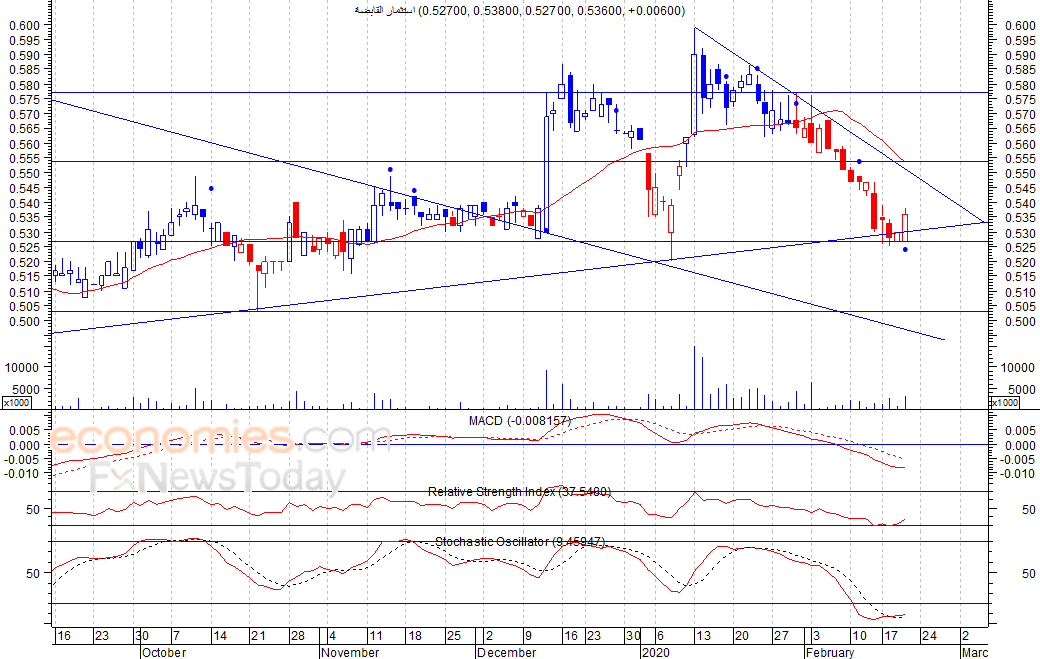
Task: Click the tallest volume bar in mid-January
Action: pyautogui.click(x=693, y=378)
